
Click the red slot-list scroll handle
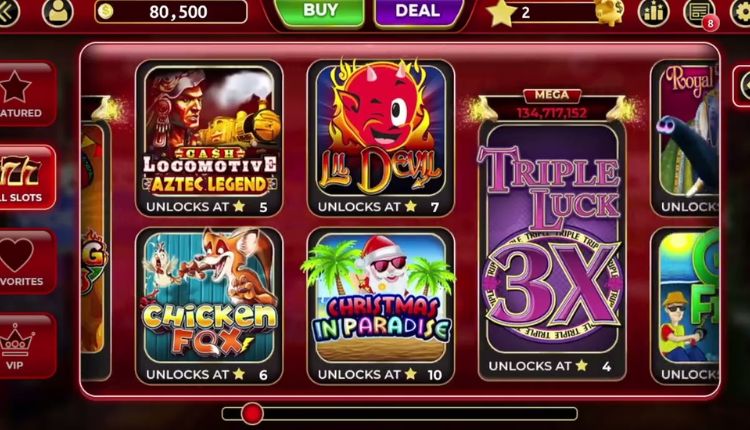pos(252,413)
